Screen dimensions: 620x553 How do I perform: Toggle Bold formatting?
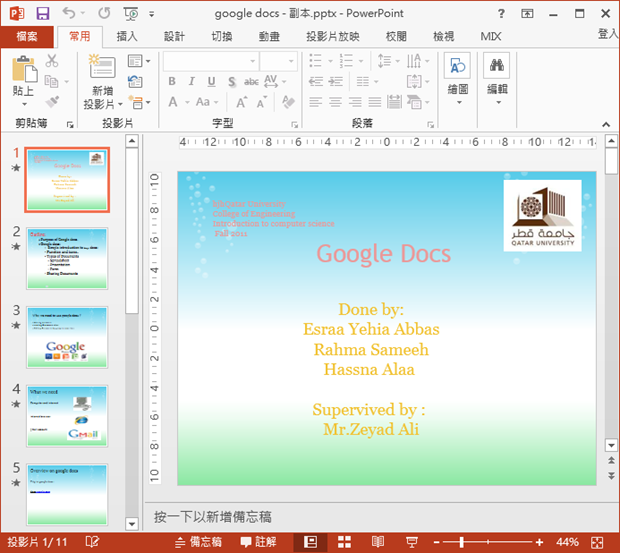tap(172, 81)
